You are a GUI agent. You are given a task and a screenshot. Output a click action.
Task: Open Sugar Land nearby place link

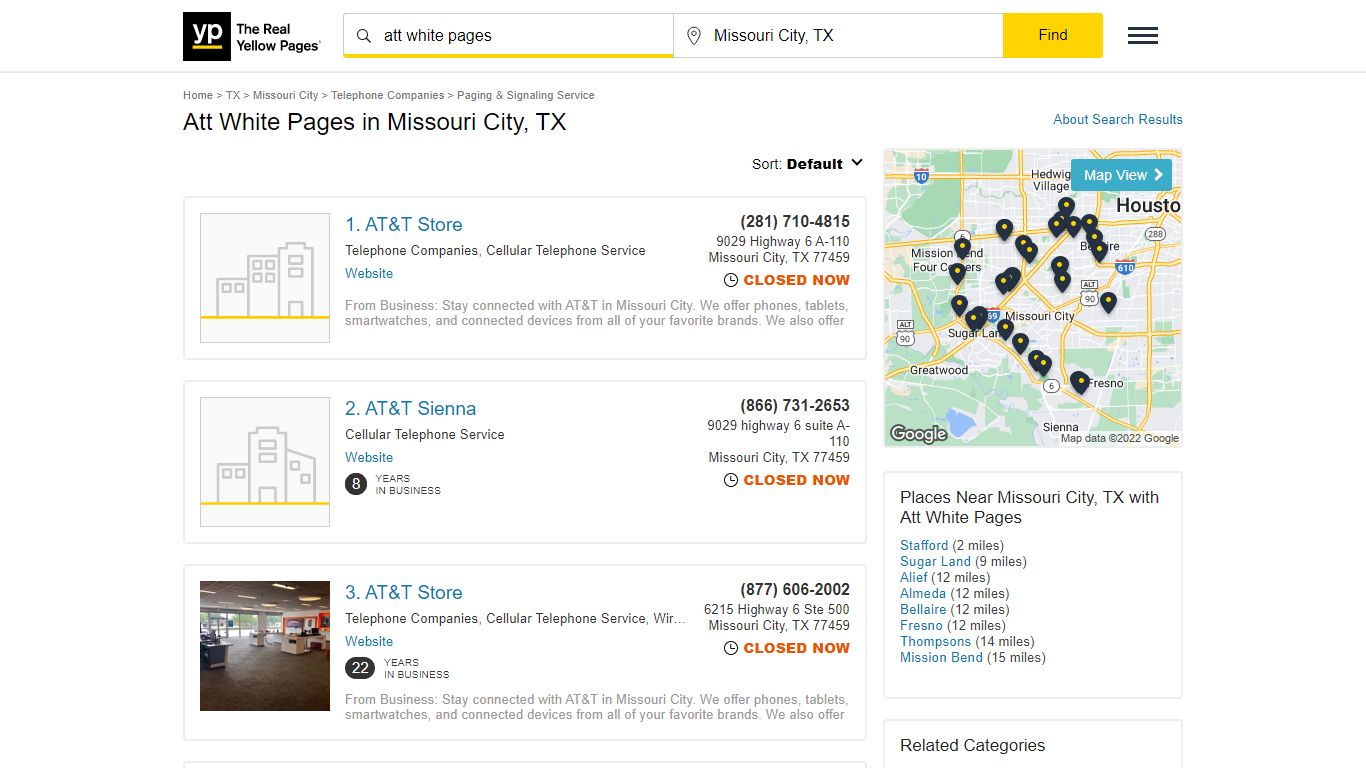(x=935, y=561)
